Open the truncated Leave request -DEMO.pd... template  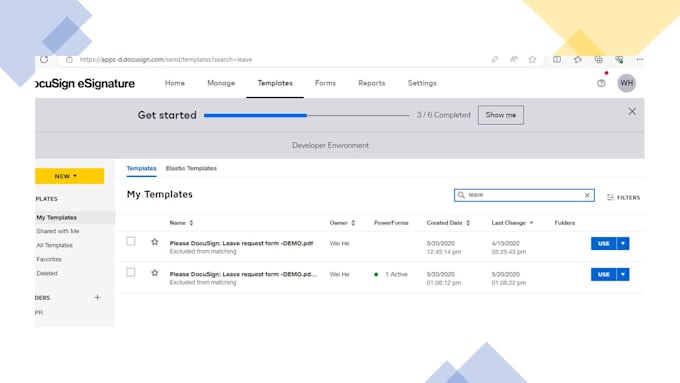[243, 274]
